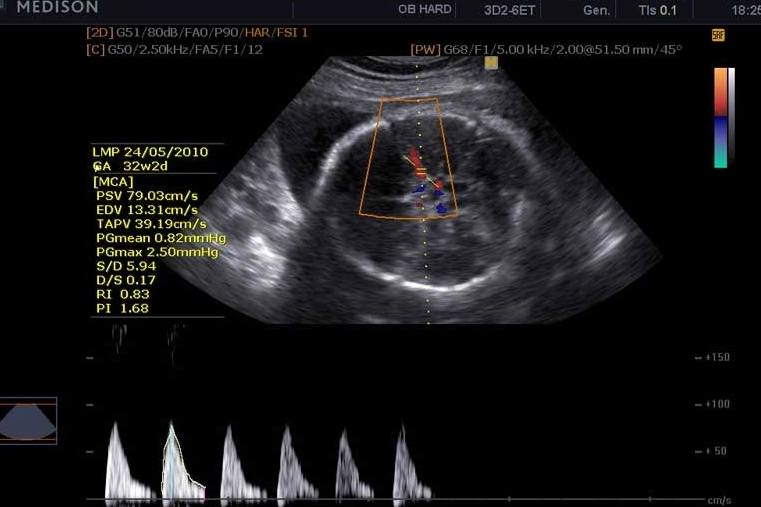The height and width of the screenshot is (507, 761).
Task: Click the +150 velocity scale mark
Action: [x=714, y=357]
